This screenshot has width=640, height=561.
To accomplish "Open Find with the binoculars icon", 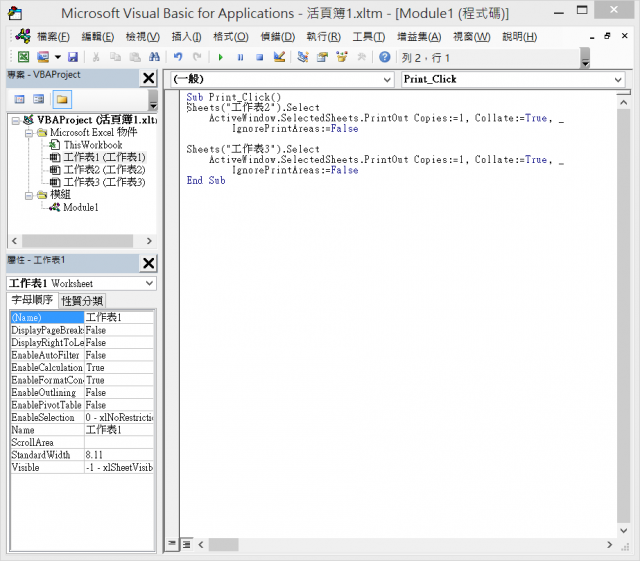I will [x=154, y=57].
